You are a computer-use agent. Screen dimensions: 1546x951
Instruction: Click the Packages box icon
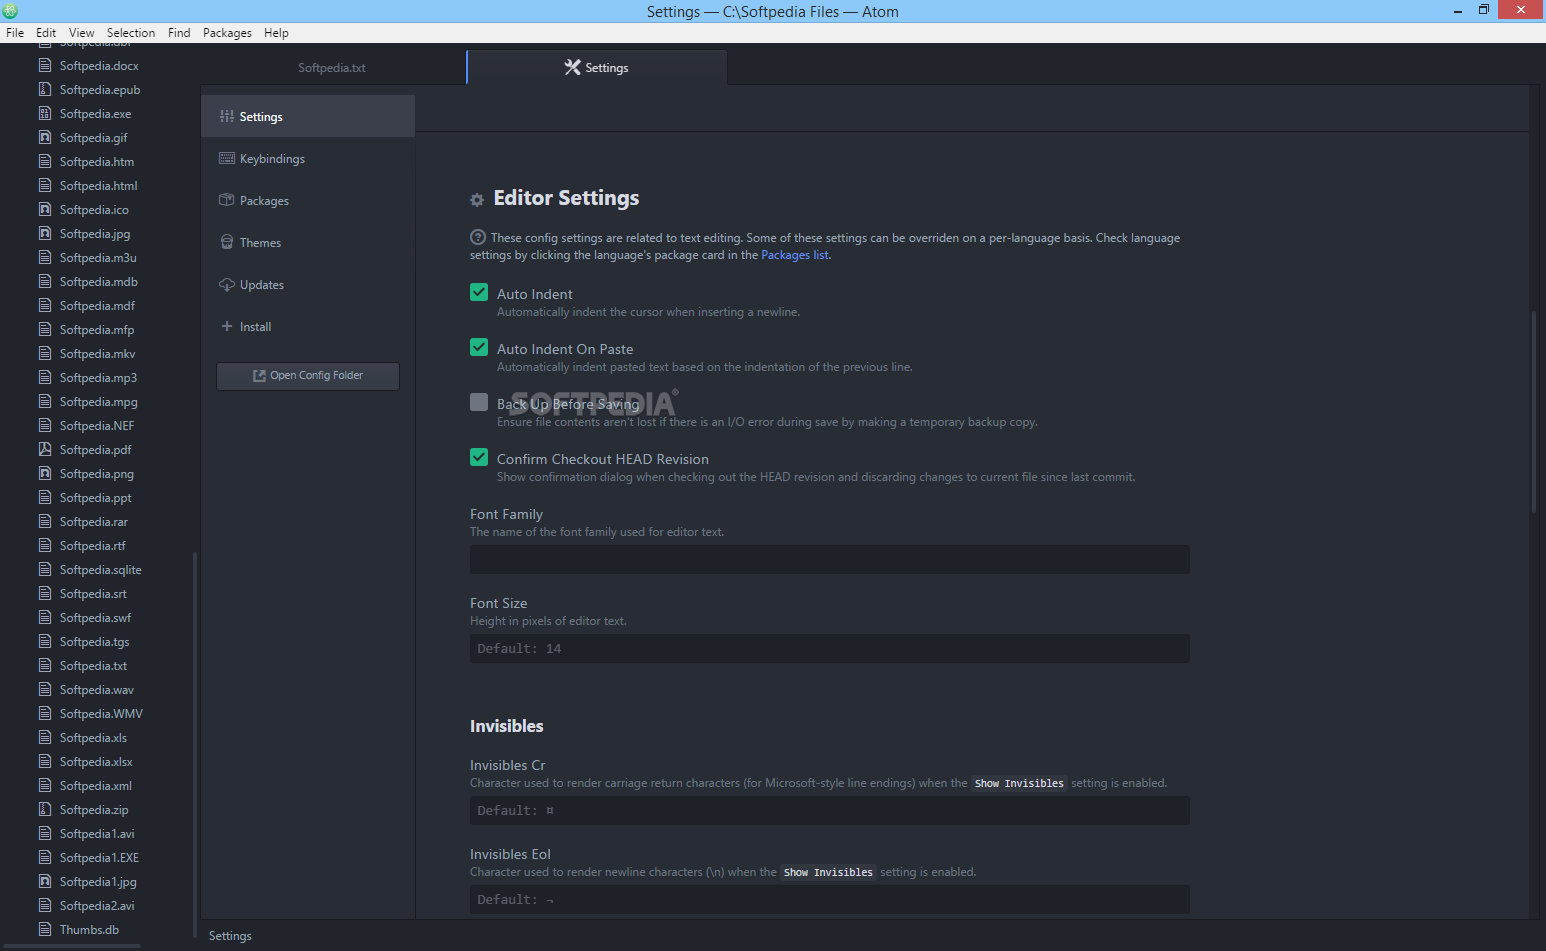pos(227,200)
